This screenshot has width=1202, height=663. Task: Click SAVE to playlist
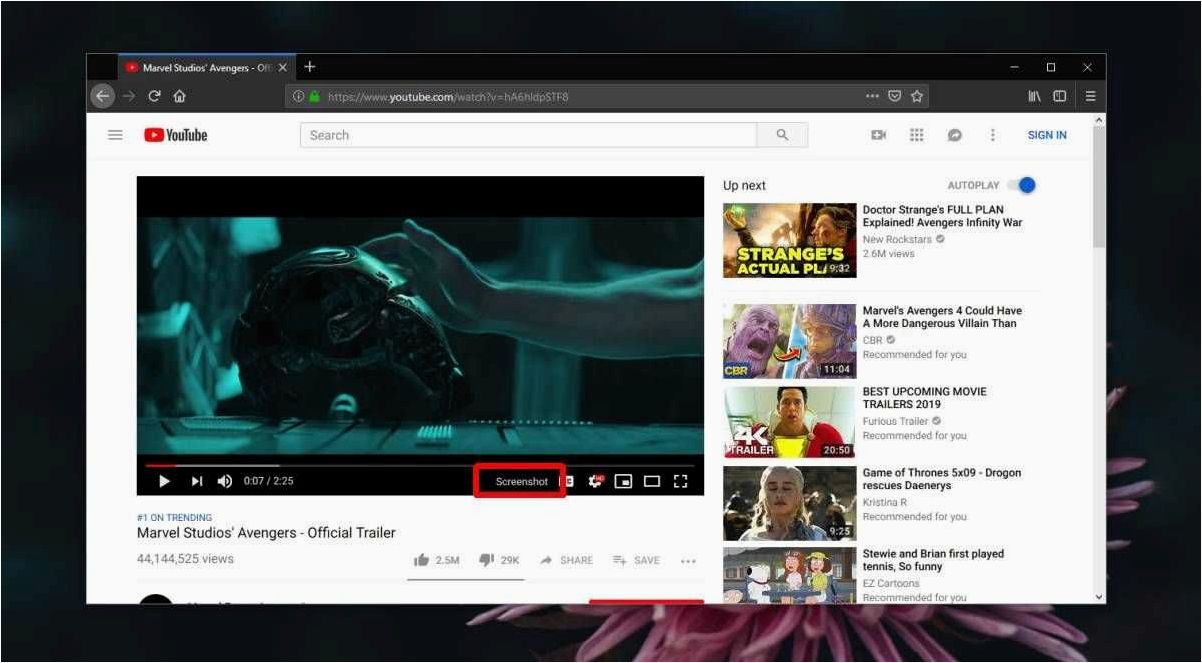(636, 560)
